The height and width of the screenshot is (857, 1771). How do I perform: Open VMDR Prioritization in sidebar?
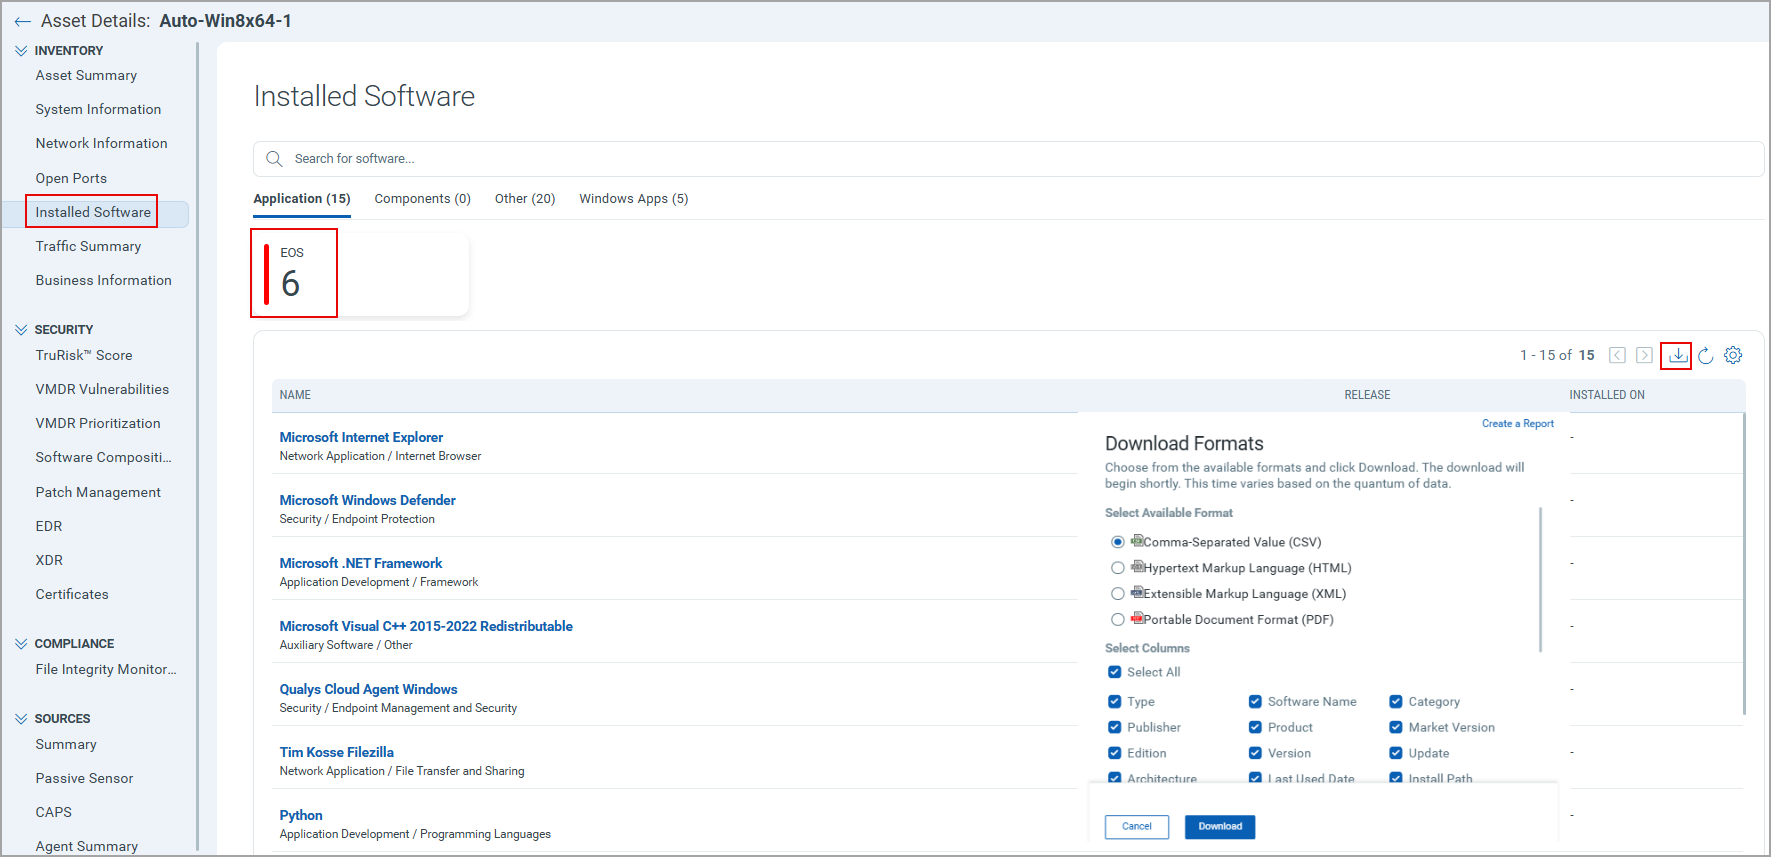pos(98,424)
